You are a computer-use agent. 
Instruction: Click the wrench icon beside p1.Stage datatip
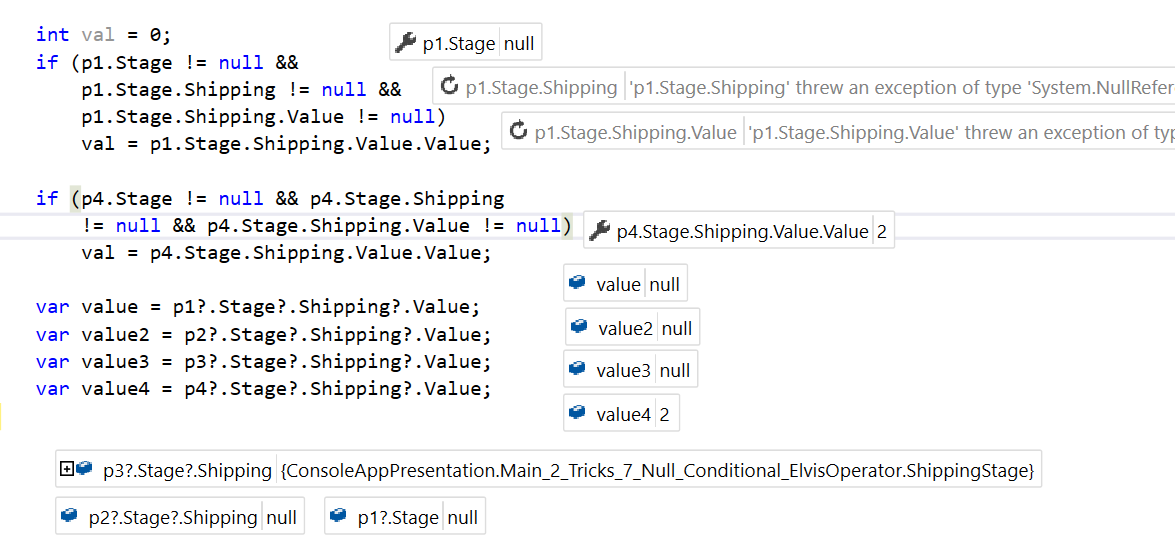click(405, 43)
